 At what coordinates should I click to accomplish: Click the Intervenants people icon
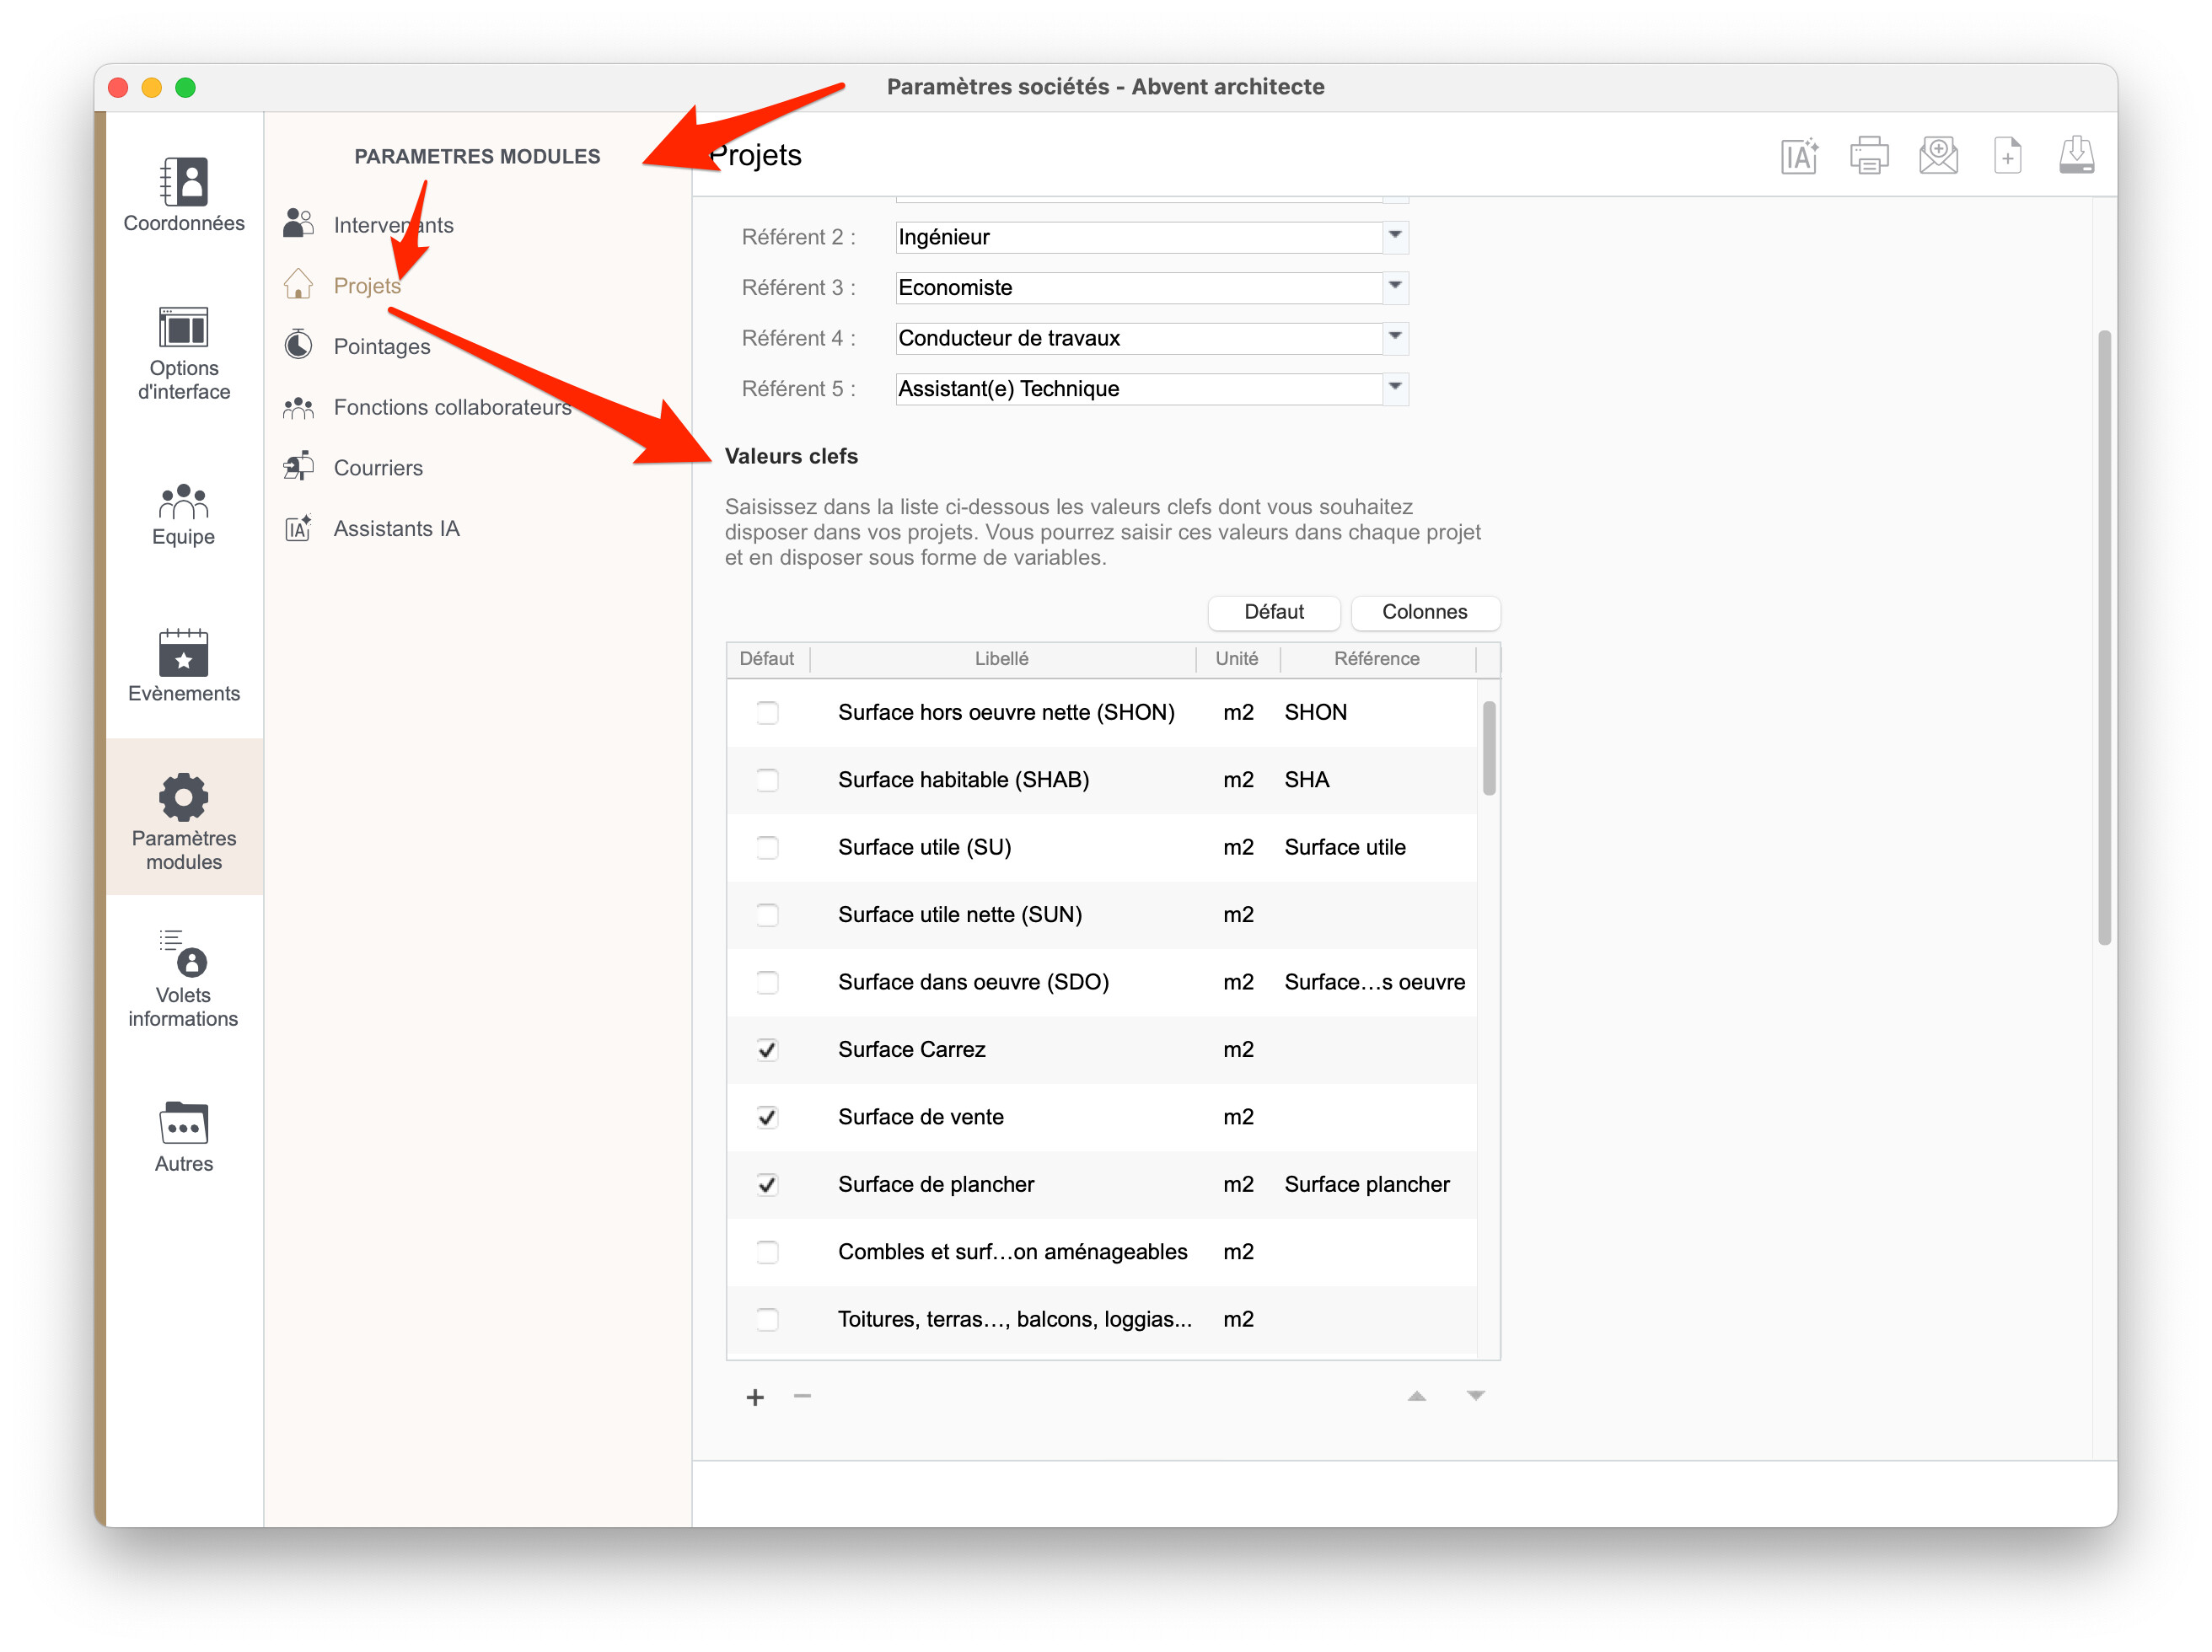tap(298, 223)
